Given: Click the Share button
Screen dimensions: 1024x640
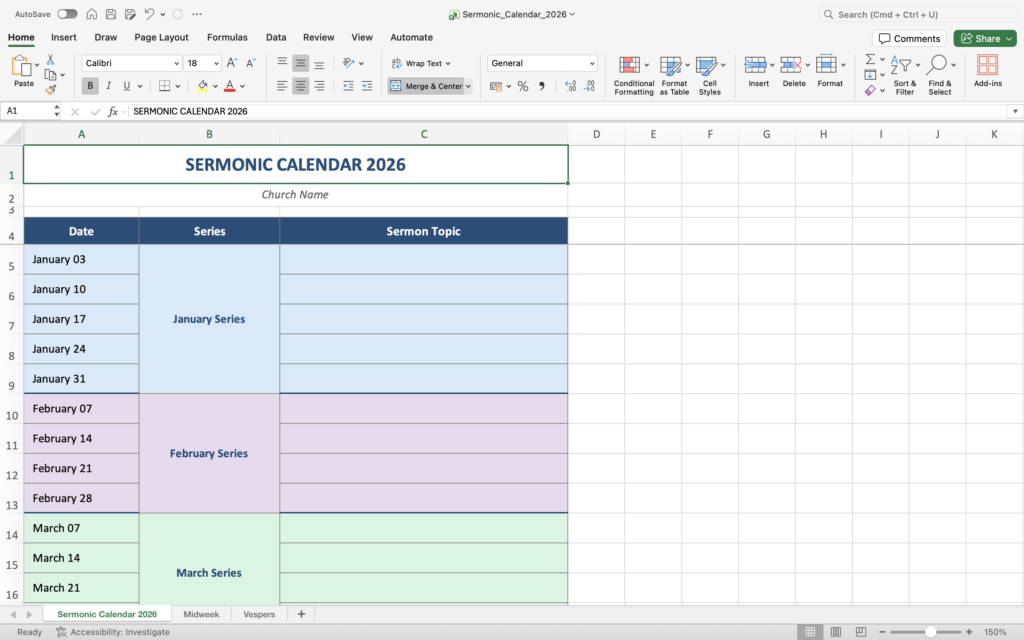Looking at the screenshot, I should (x=984, y=38).
